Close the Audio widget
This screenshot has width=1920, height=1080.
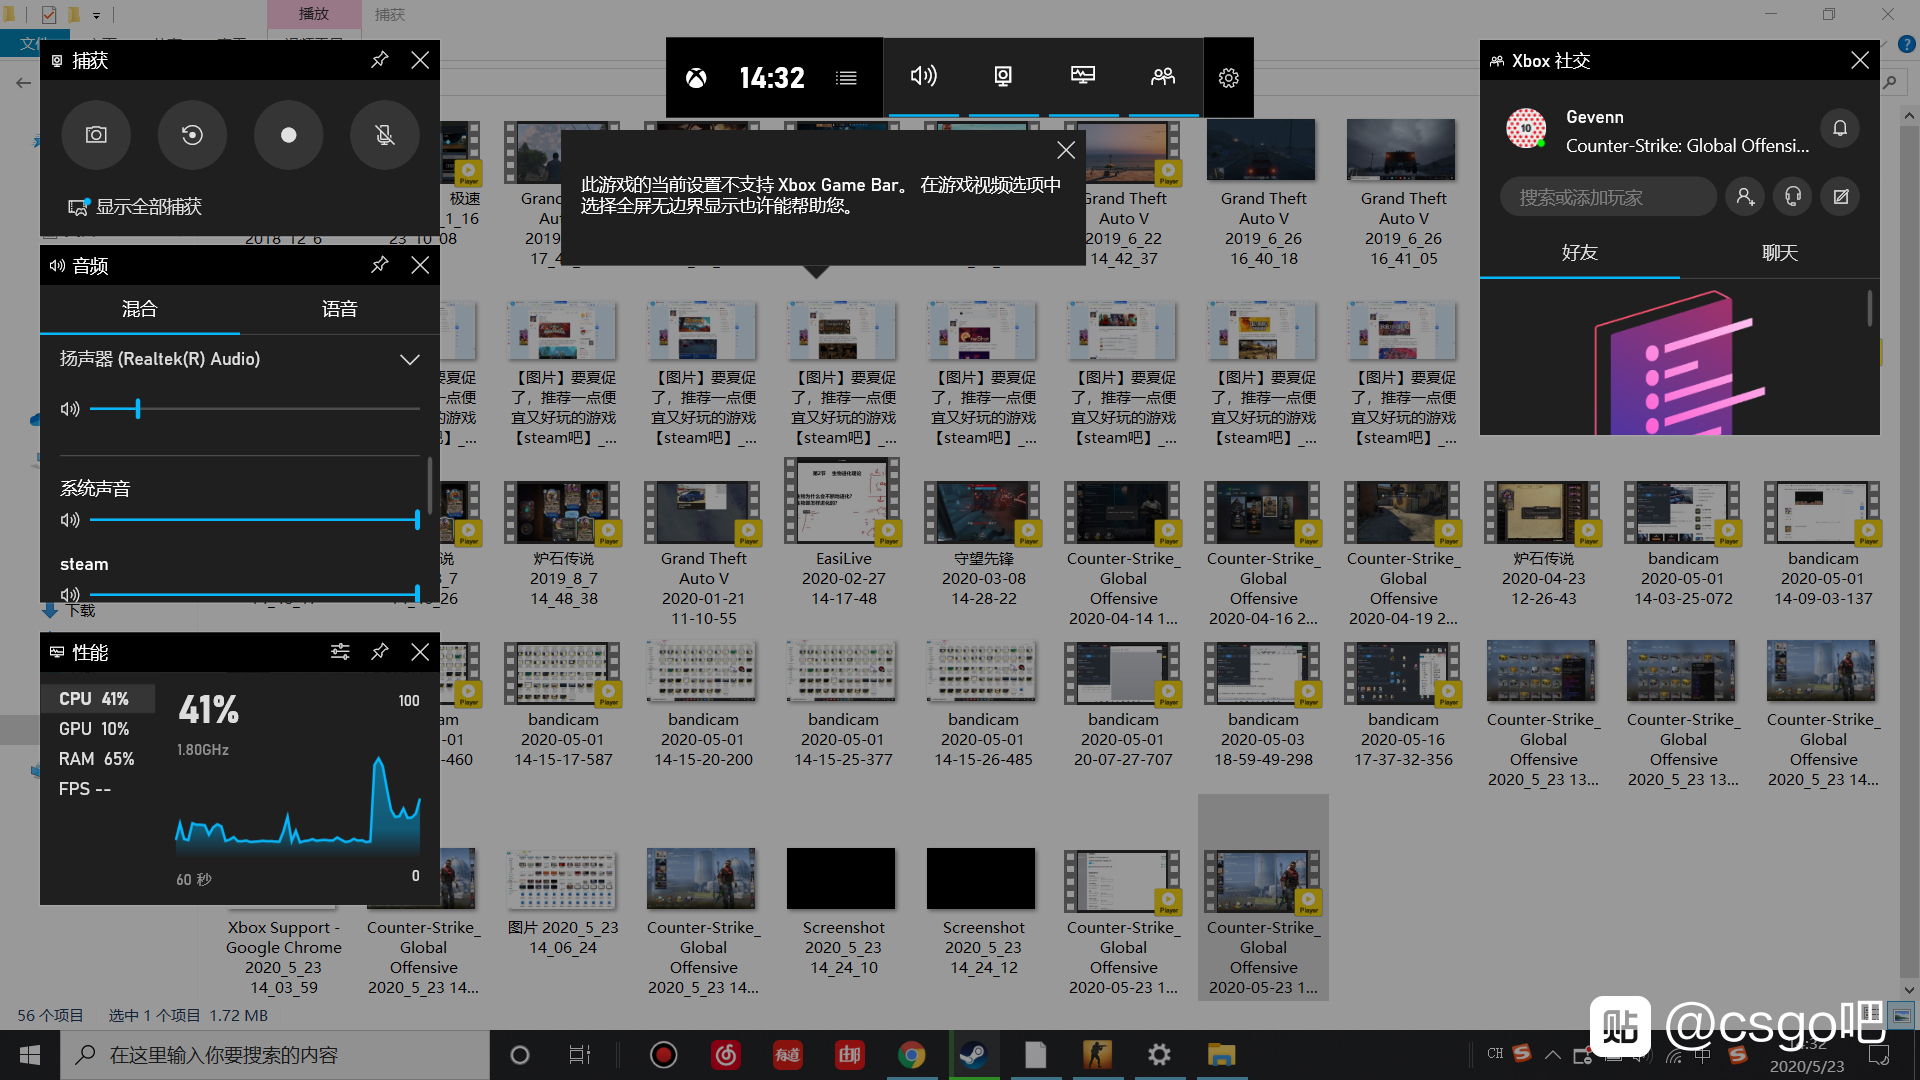pyautogui.click(x=420, y=265)
